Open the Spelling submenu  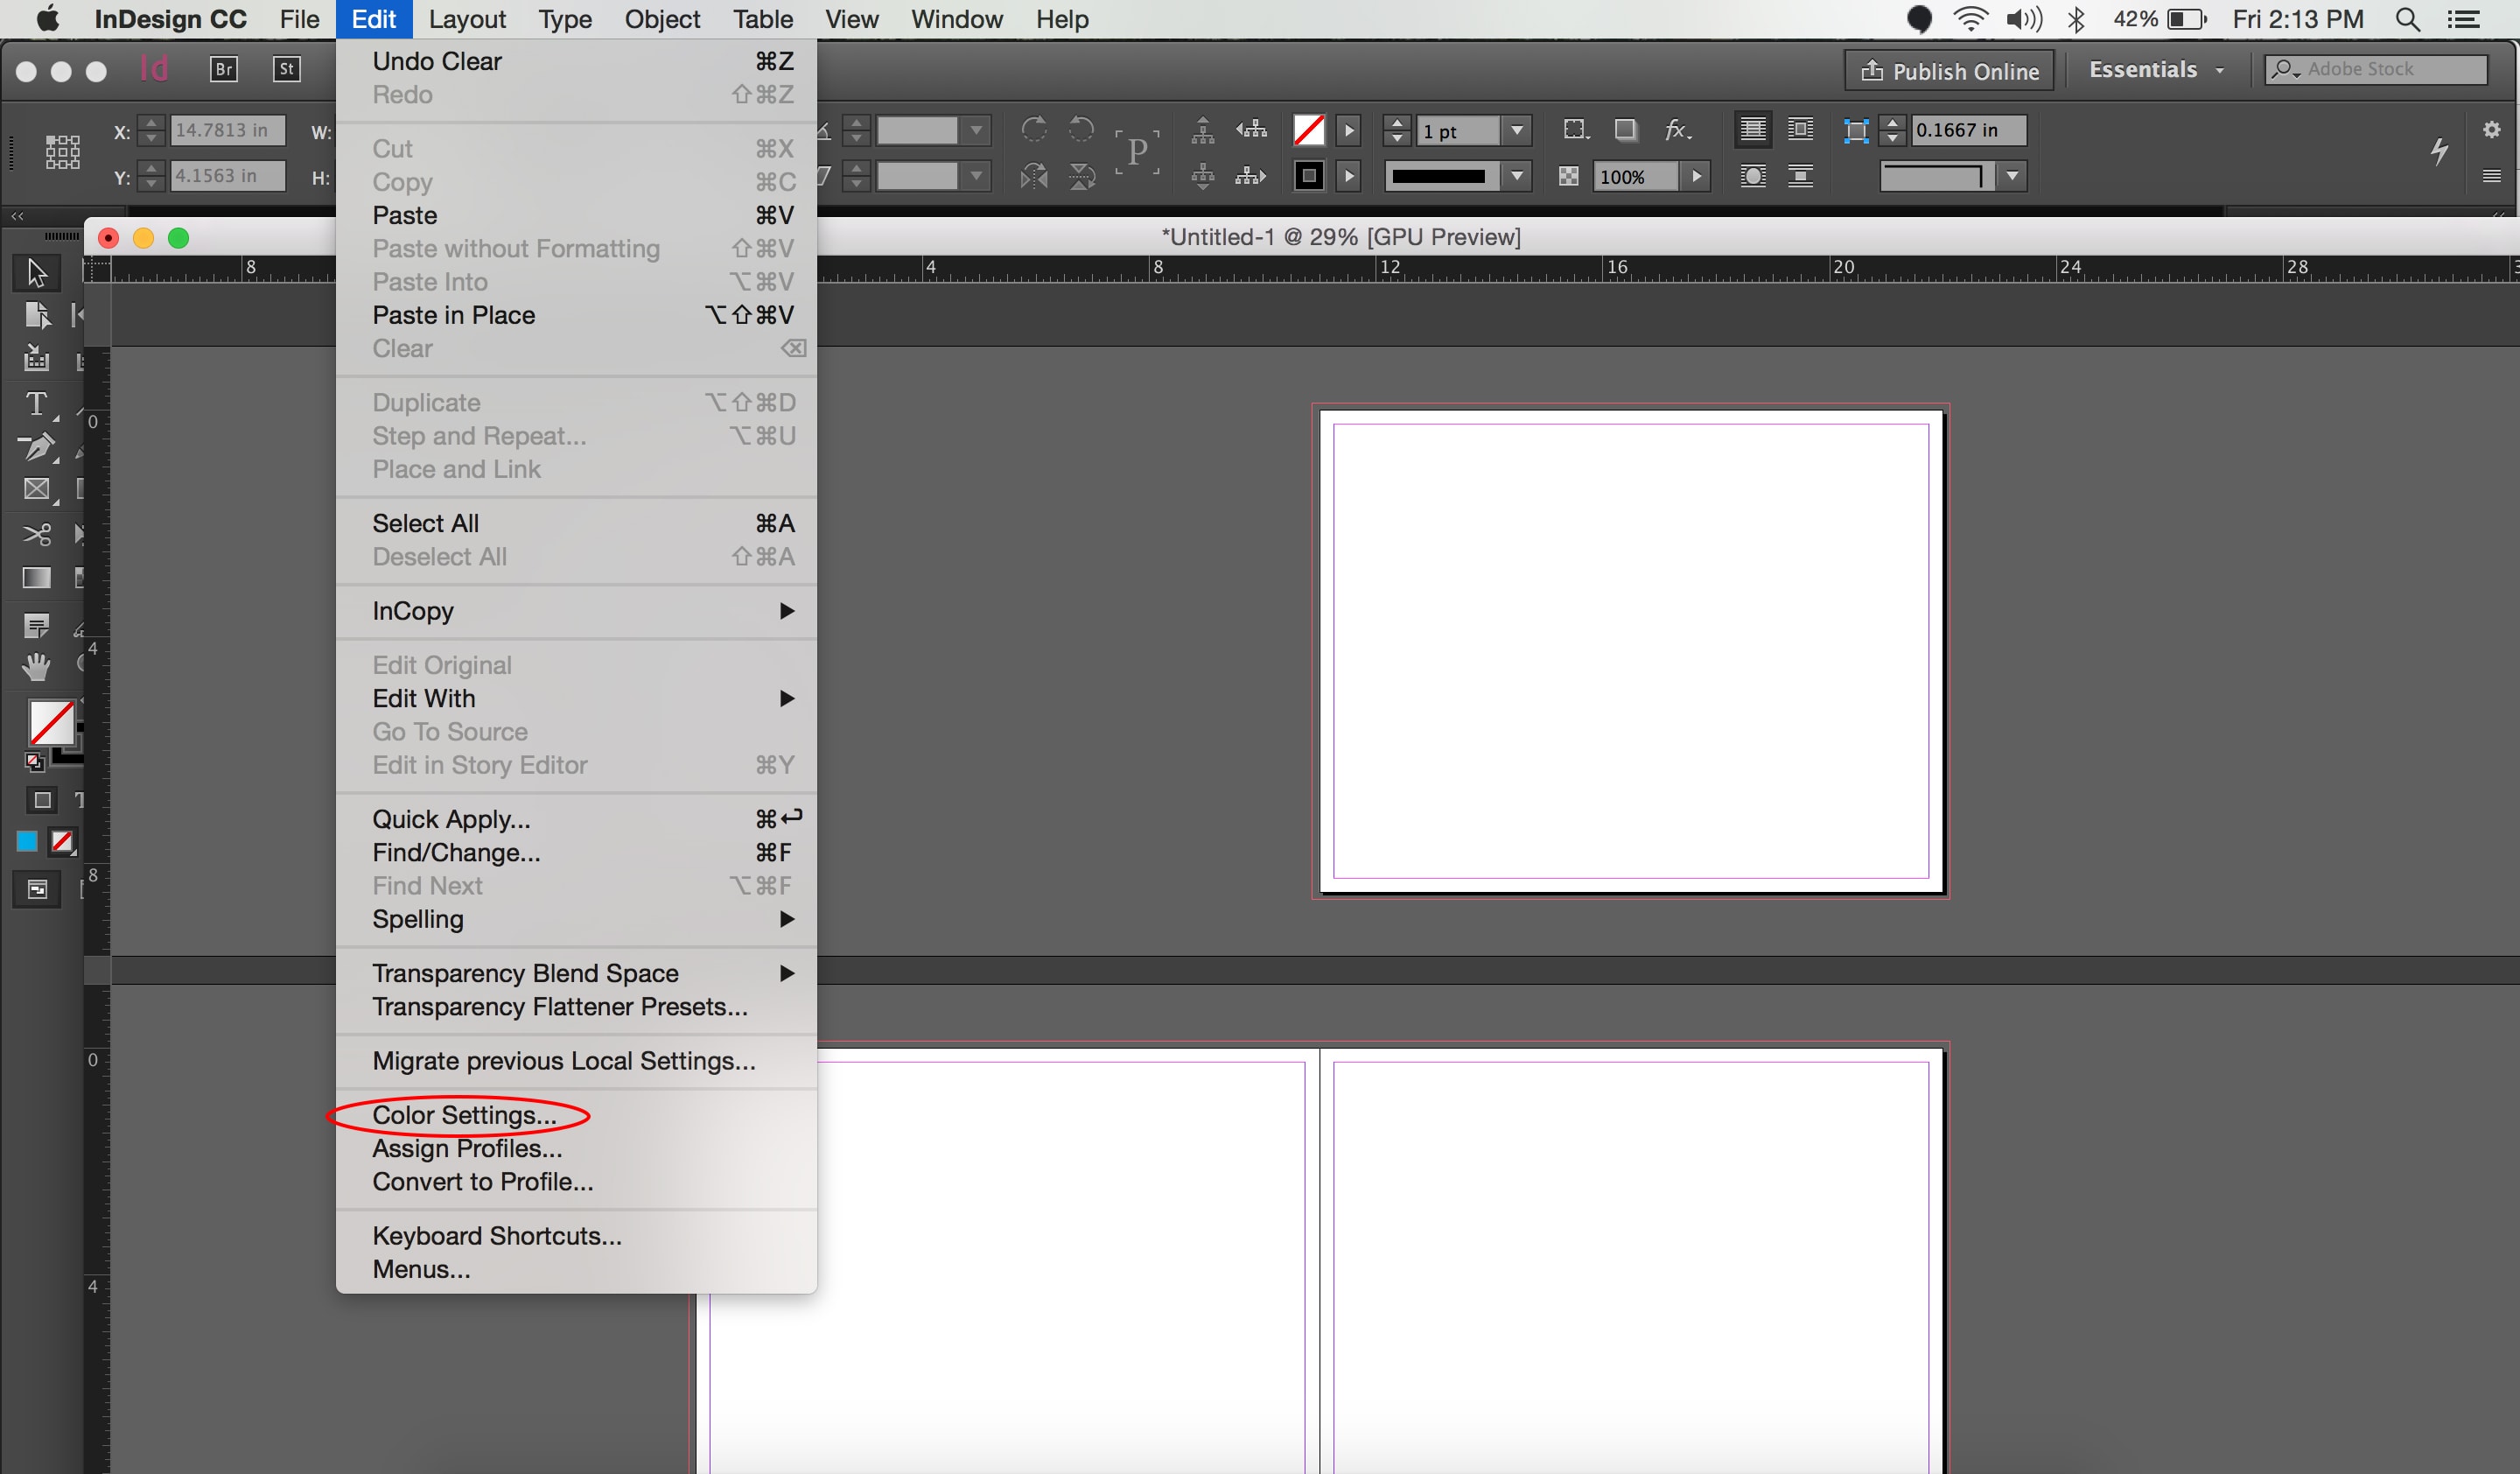(418, 919)
